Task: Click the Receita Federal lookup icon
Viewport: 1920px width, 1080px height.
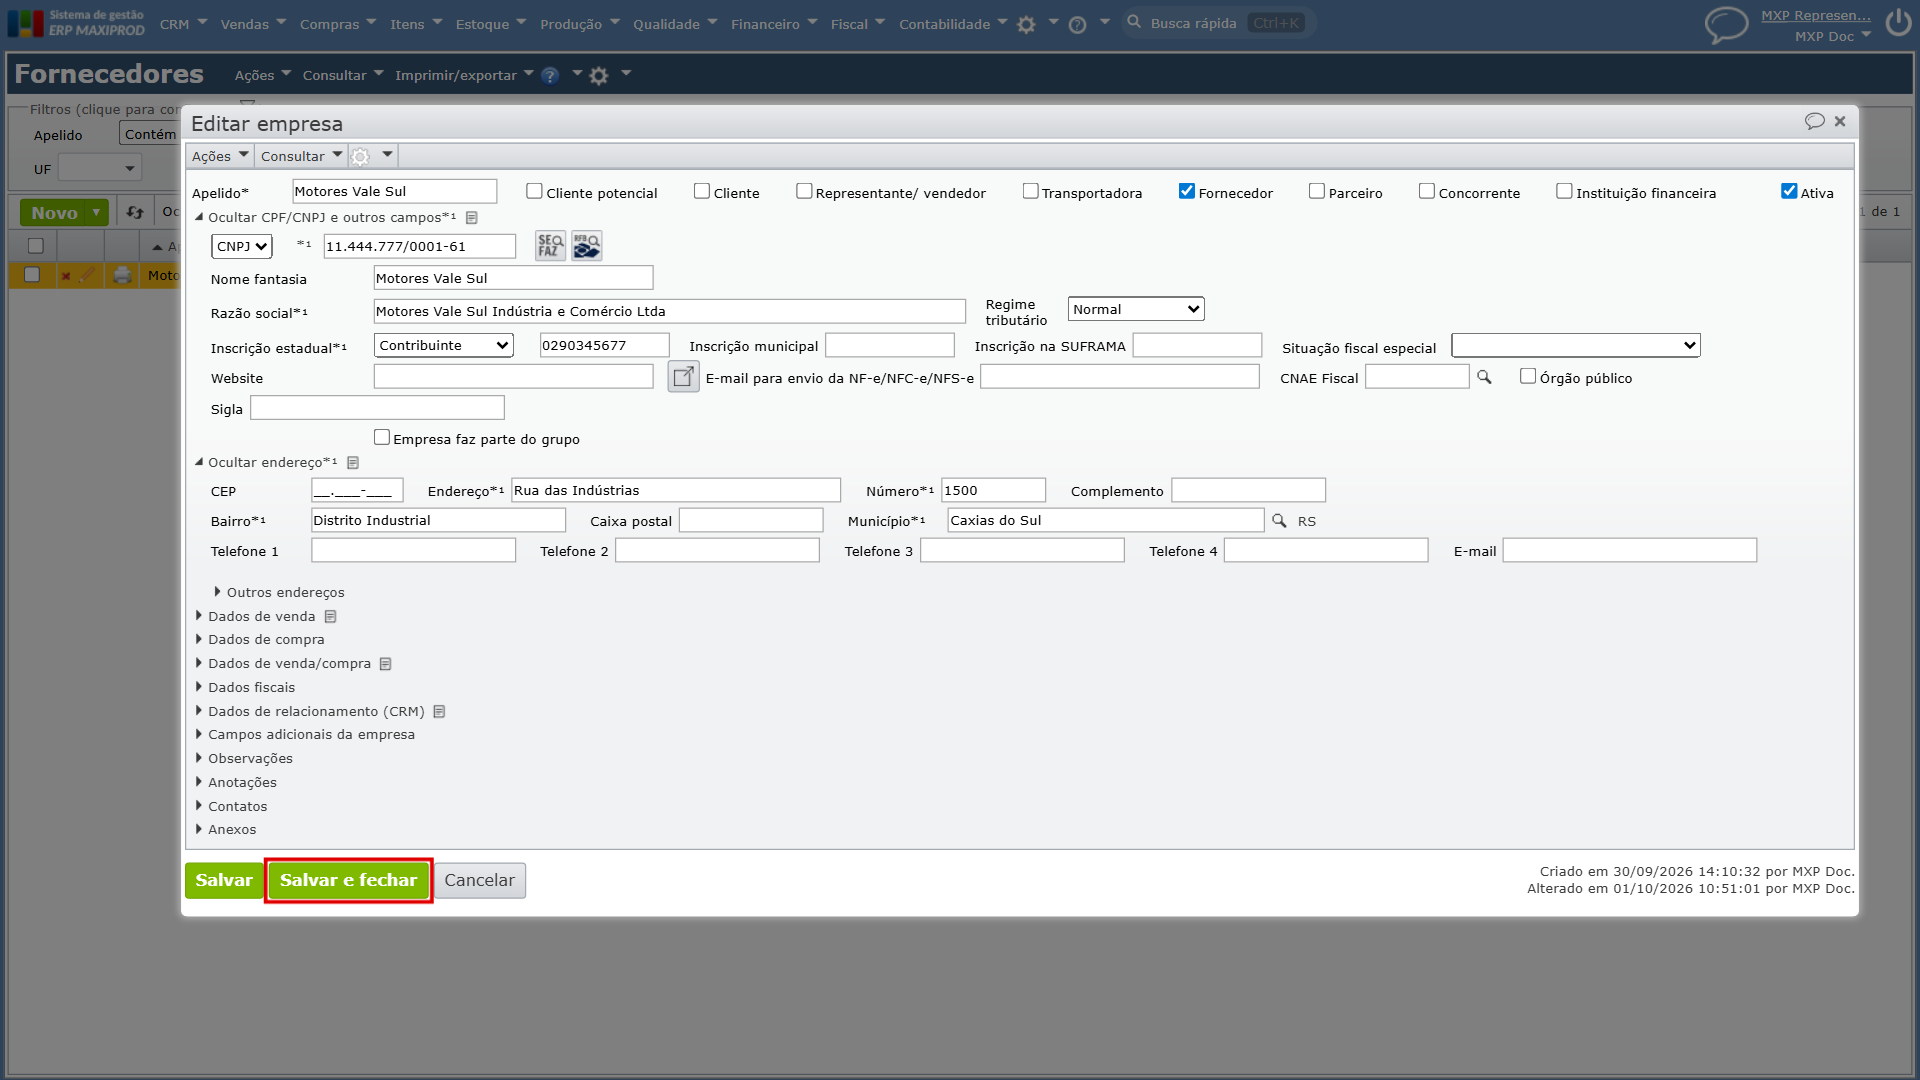Action: pyautogui.click(x=587, y=246)
